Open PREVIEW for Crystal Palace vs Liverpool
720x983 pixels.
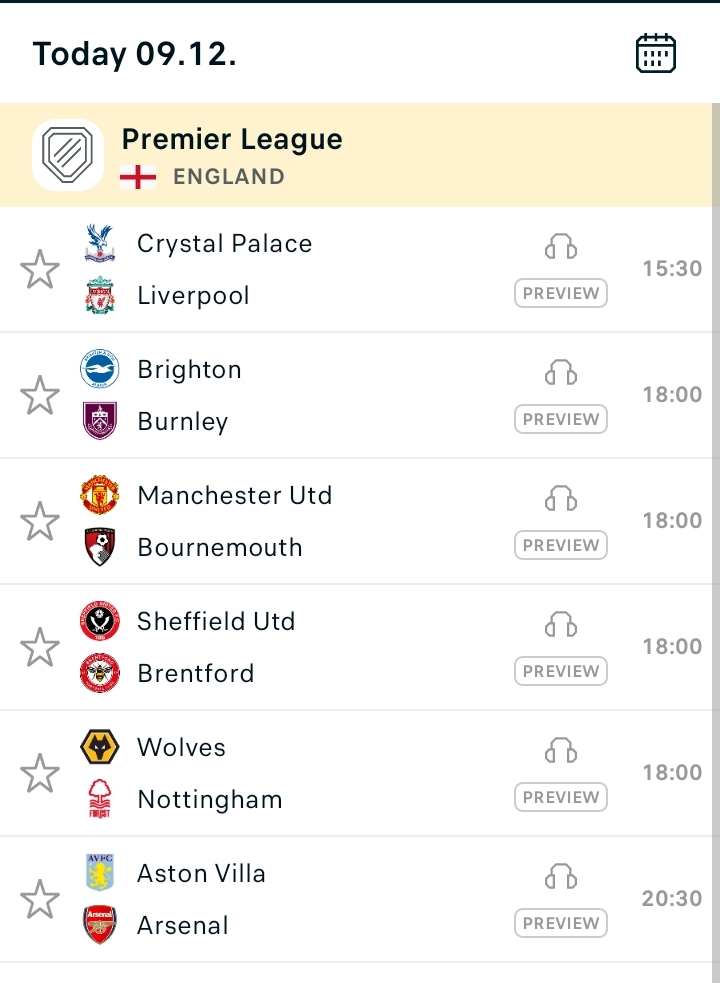click(x=561, y=293)
